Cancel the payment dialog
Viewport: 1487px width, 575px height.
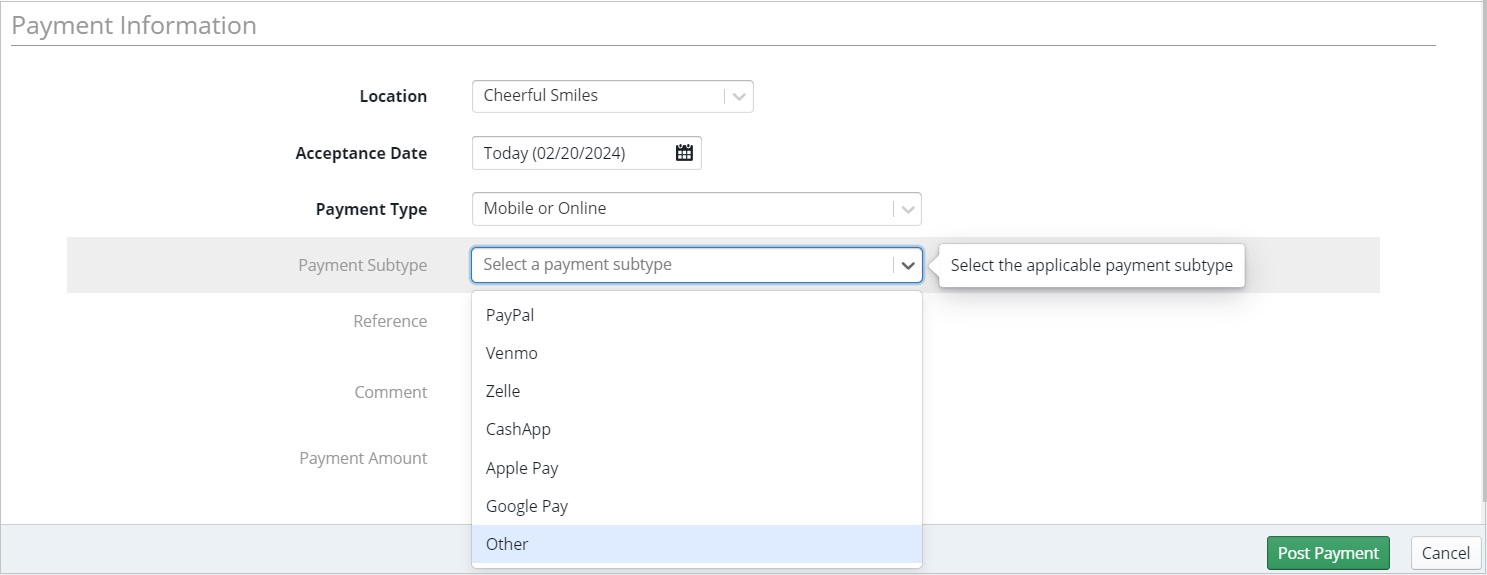(x=1445, y=553)
